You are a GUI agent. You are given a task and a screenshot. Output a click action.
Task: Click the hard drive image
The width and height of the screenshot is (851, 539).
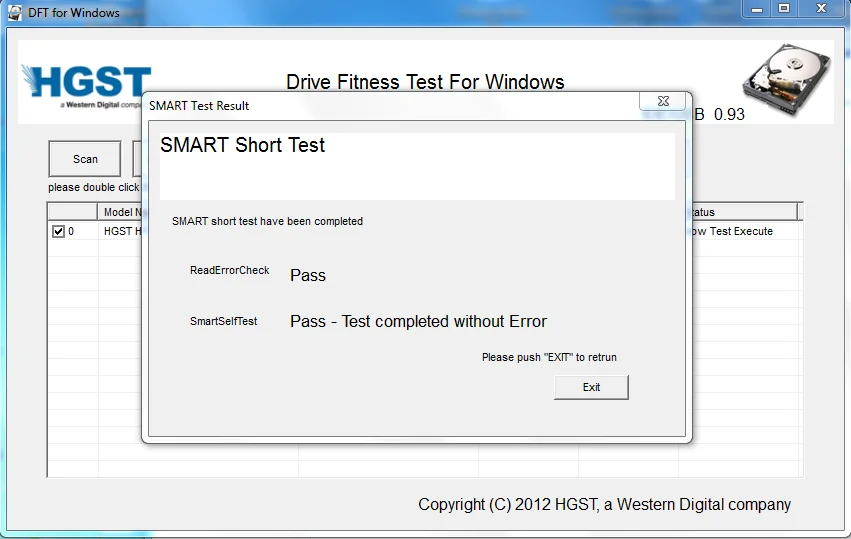click(x=787, y=79)
